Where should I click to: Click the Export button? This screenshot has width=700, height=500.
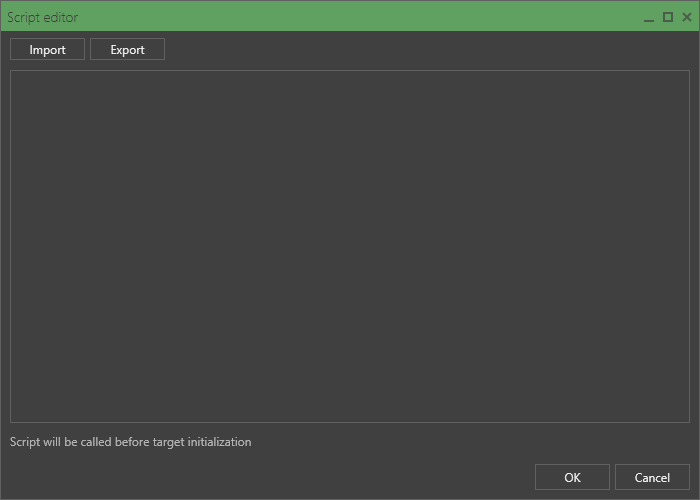tap(127, 49)
